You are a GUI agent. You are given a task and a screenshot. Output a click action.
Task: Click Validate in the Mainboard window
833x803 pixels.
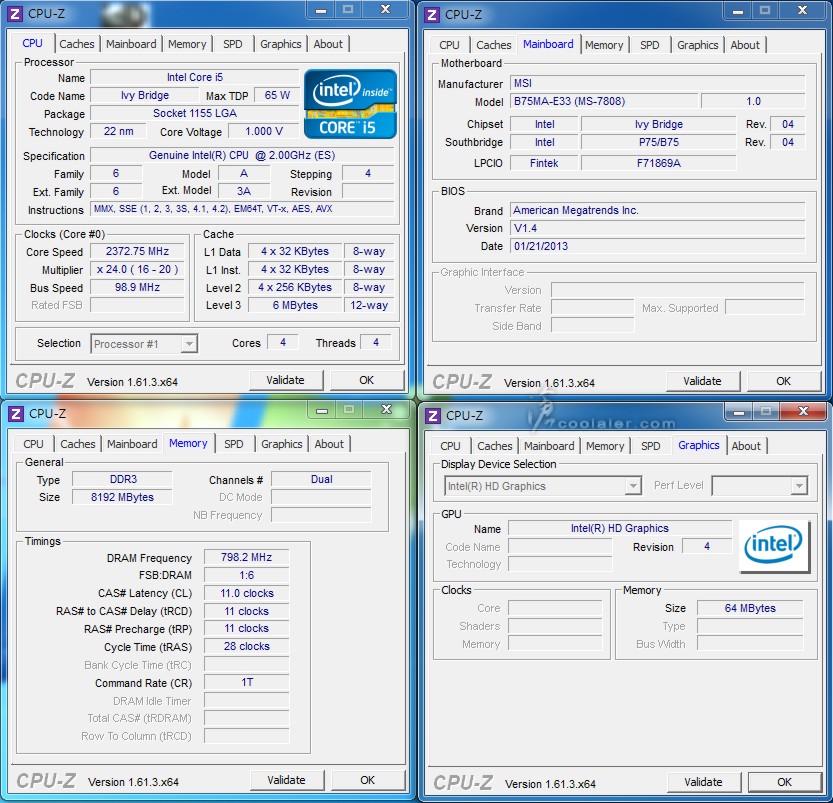pos(702,381)
